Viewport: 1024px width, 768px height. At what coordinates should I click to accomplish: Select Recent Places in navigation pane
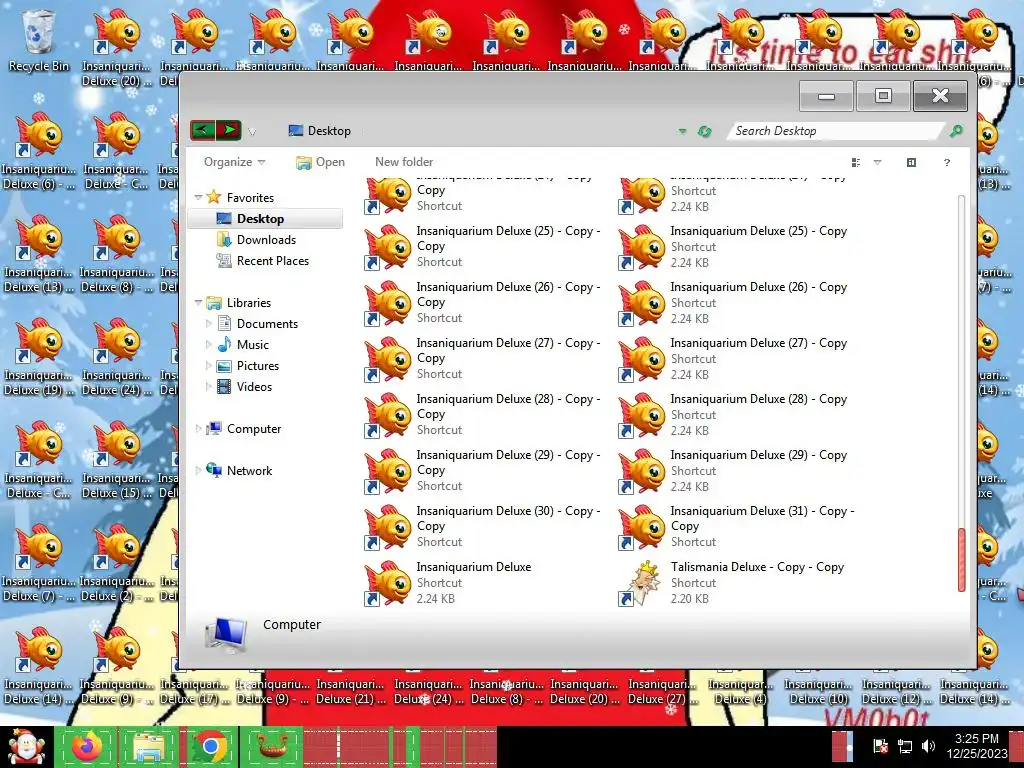[x=272, y=261]
